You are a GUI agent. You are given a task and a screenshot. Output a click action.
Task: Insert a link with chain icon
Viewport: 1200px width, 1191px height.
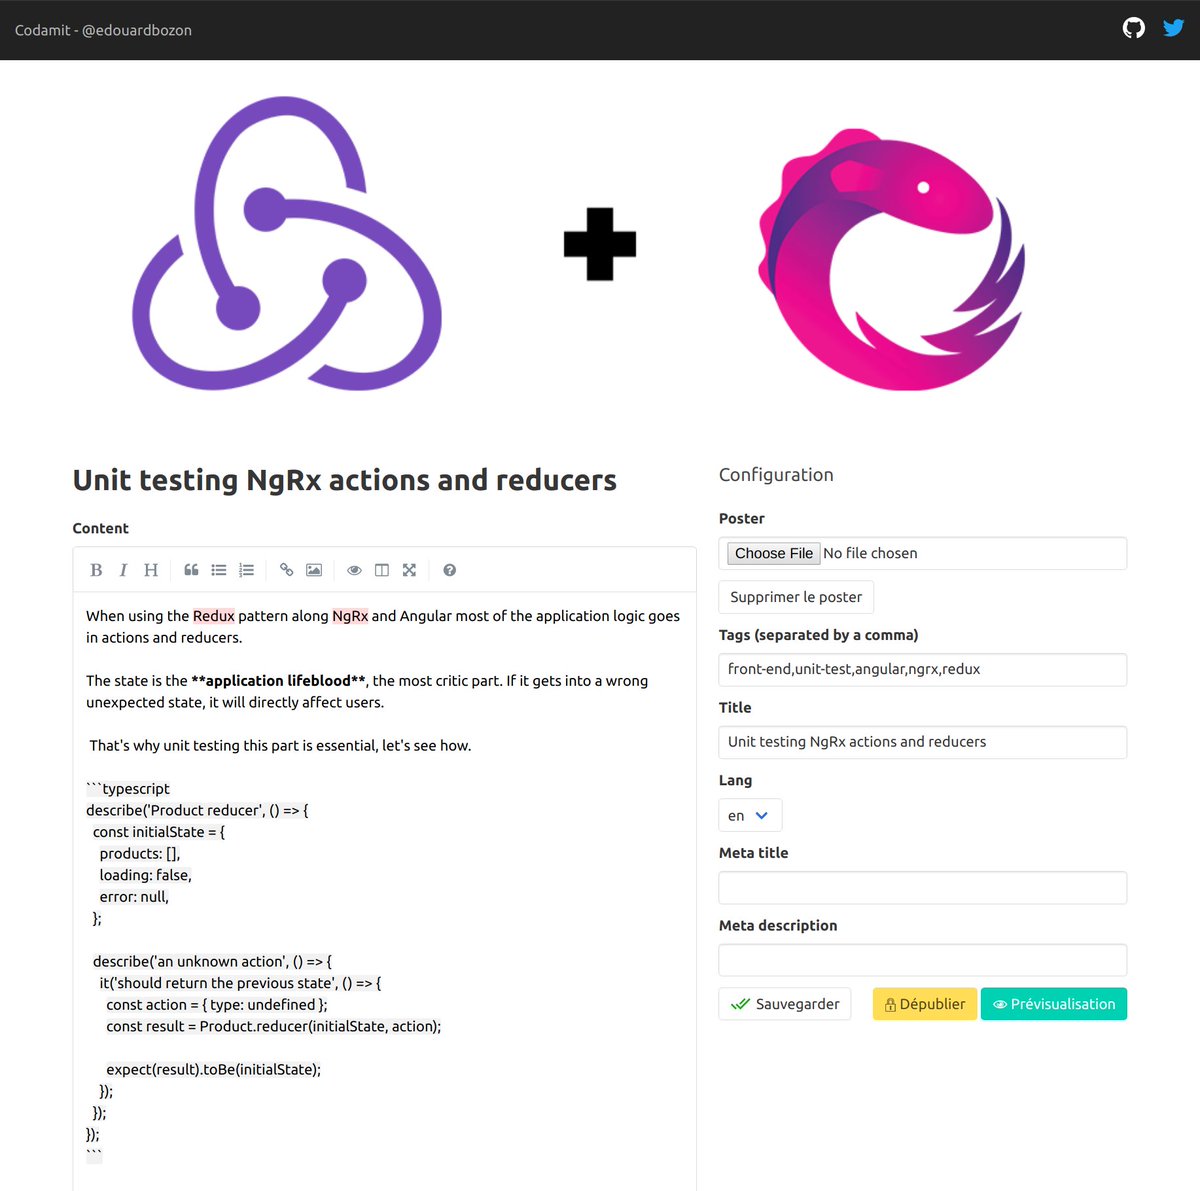(x=287, y=570)
